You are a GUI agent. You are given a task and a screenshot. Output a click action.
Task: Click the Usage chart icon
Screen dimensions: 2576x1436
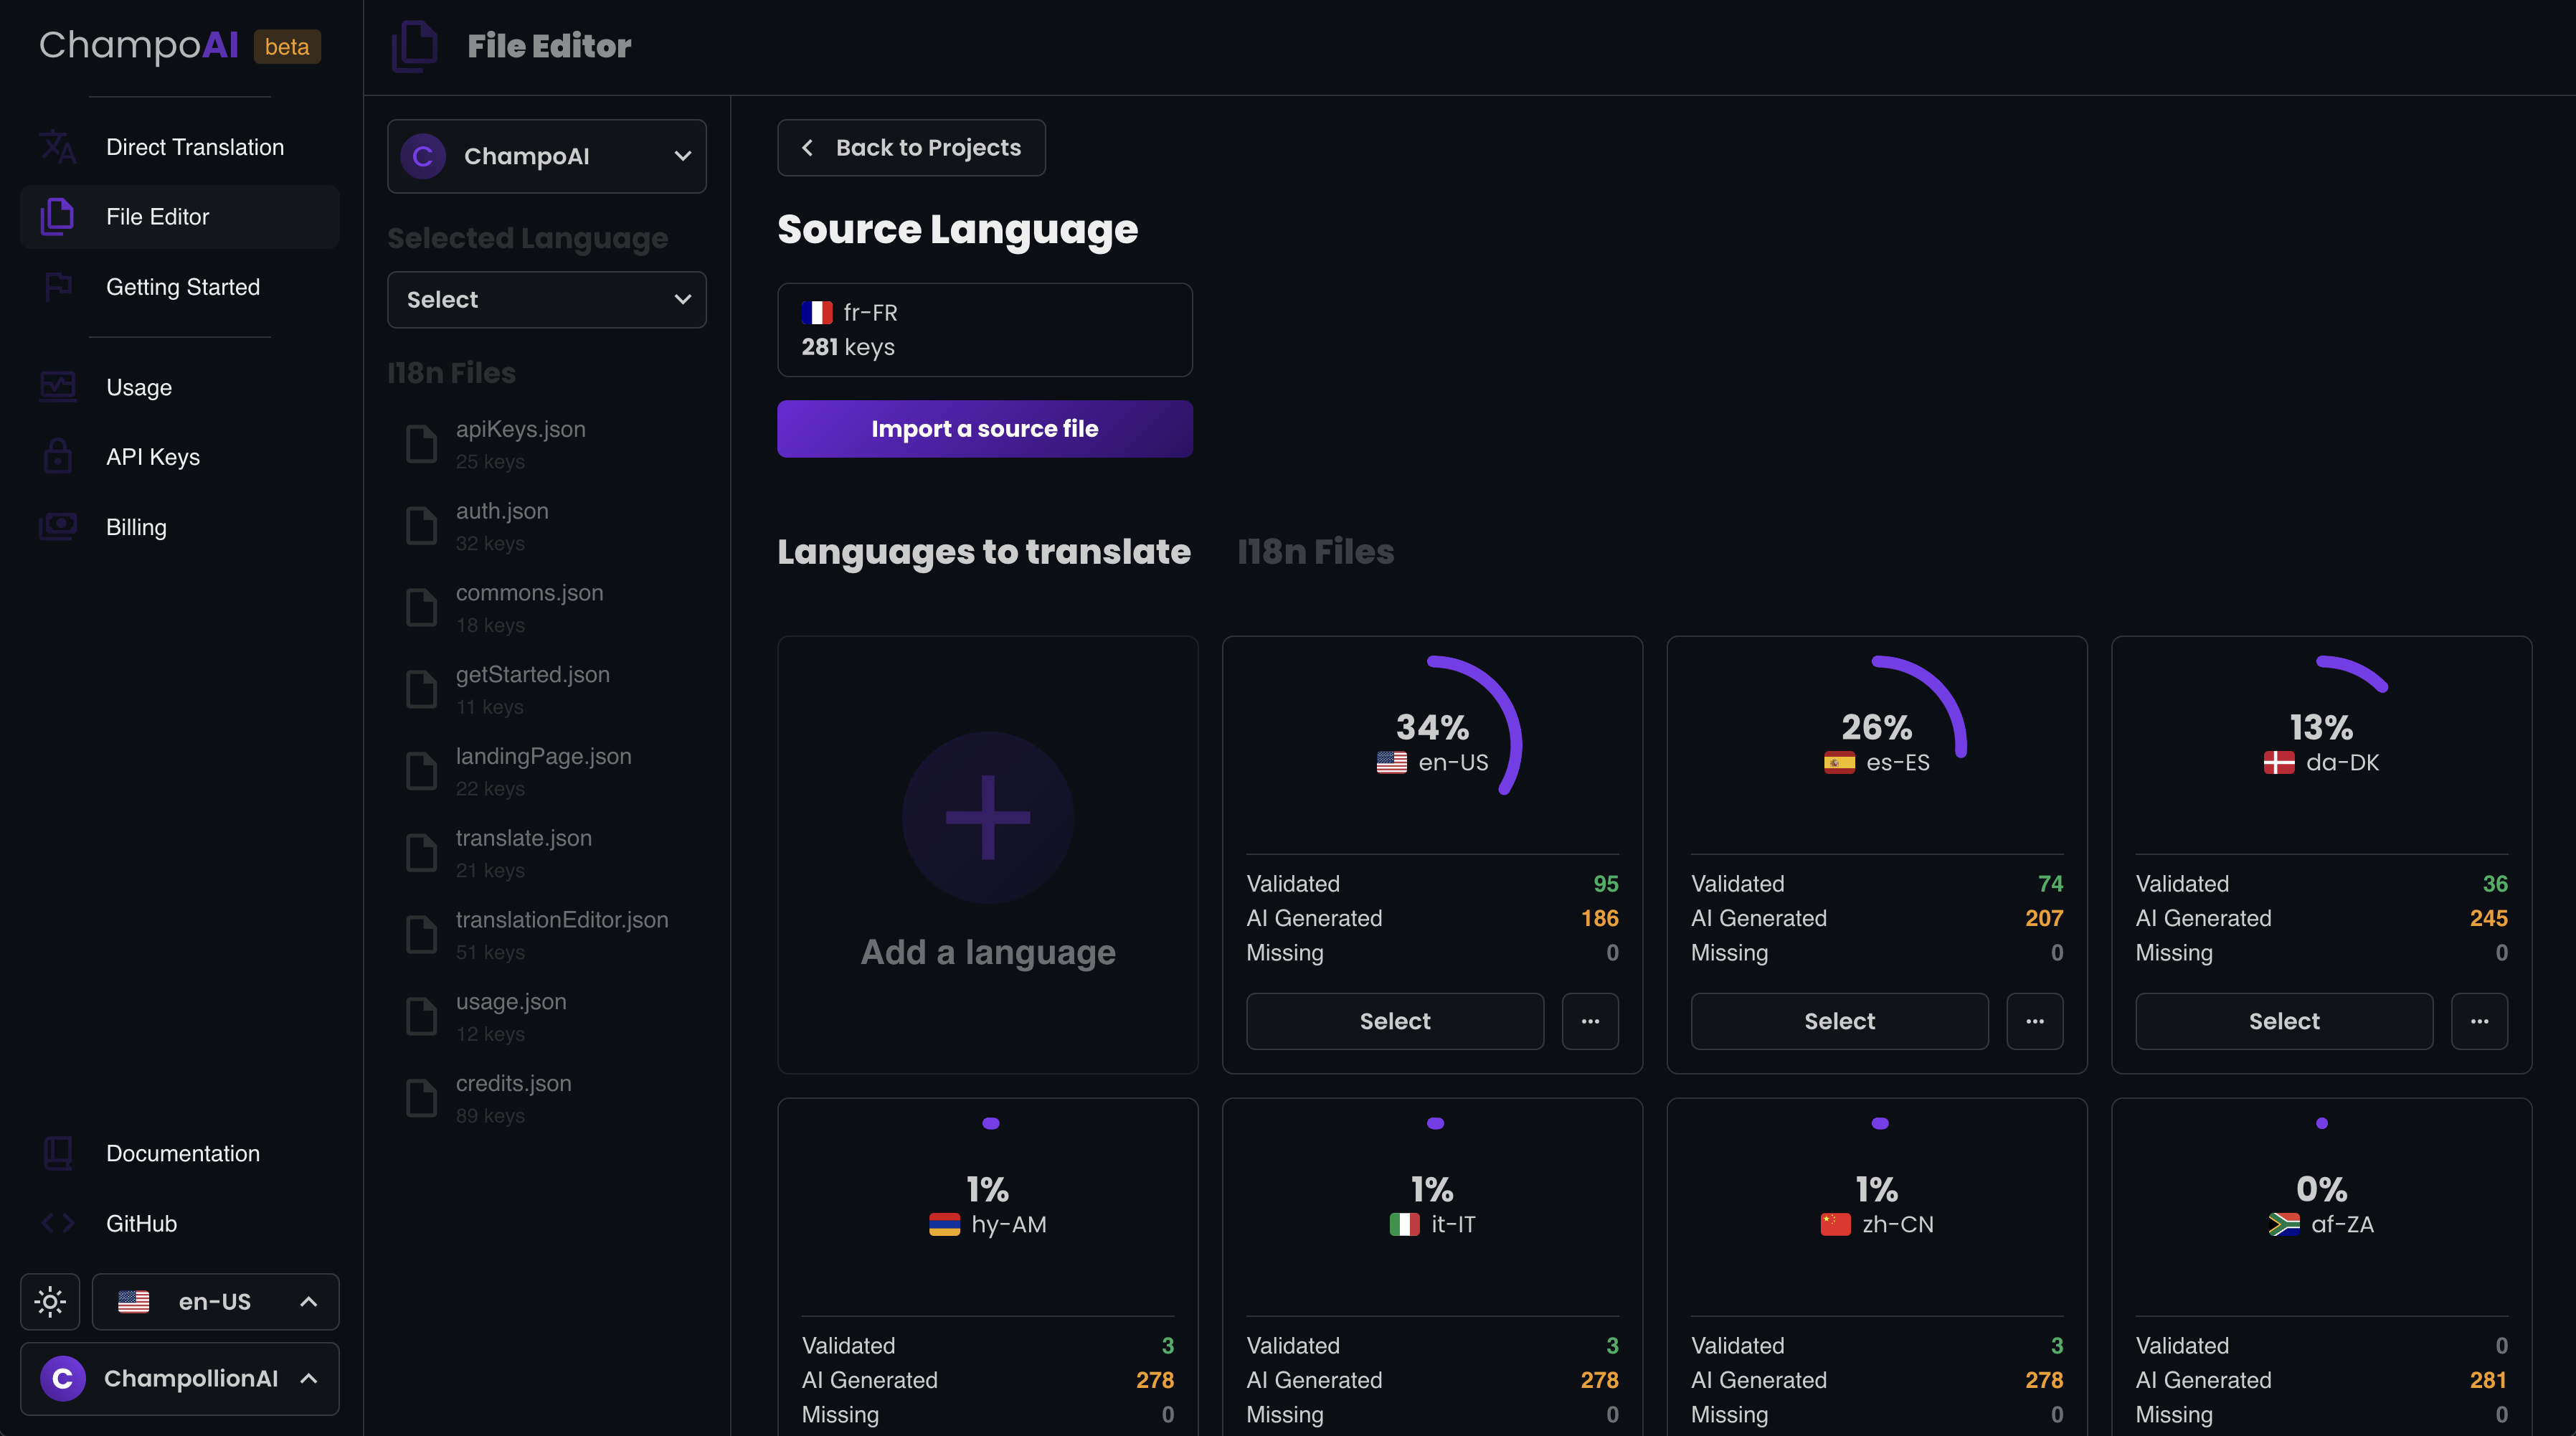(57, 387)
